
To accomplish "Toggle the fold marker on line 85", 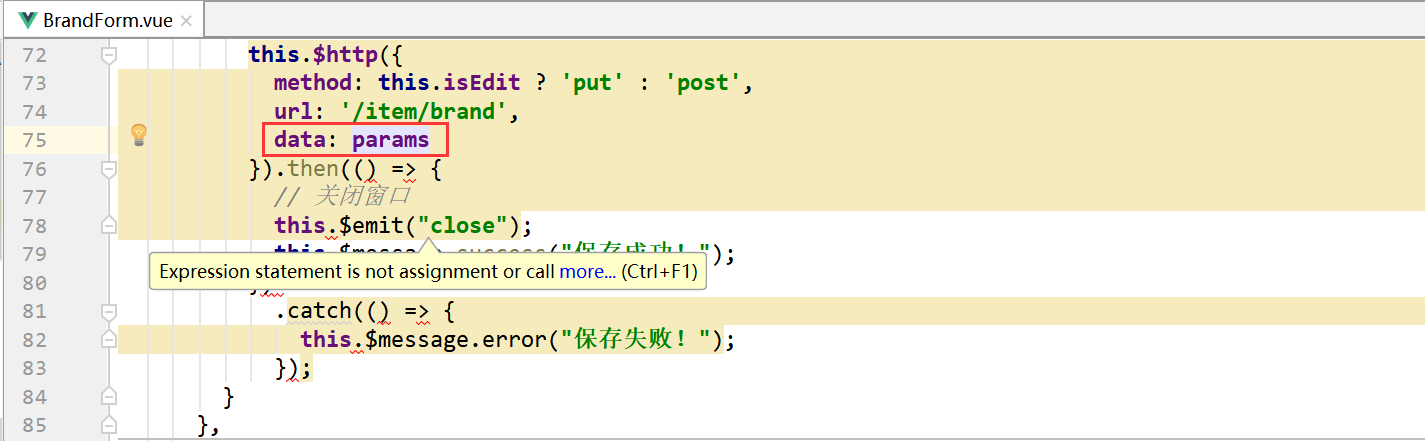I will [109, 425].
